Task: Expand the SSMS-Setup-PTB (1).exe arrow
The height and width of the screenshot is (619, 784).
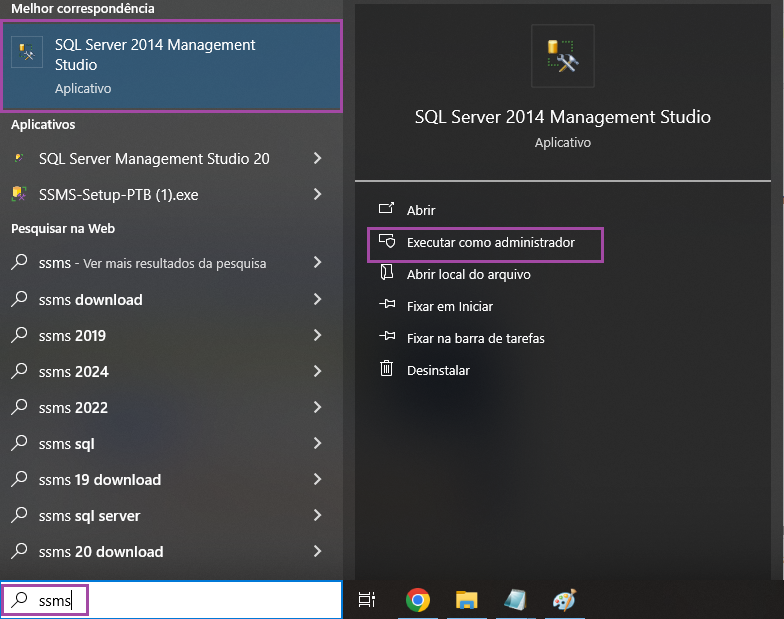Action: point(317,195)
